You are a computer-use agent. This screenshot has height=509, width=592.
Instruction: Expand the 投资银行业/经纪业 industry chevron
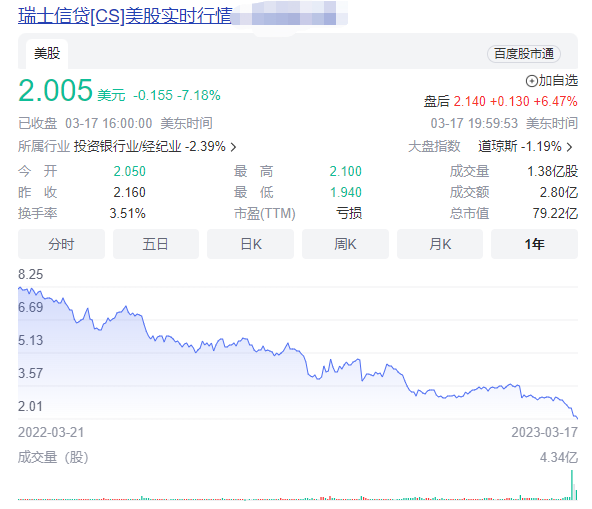click(233, 147)
